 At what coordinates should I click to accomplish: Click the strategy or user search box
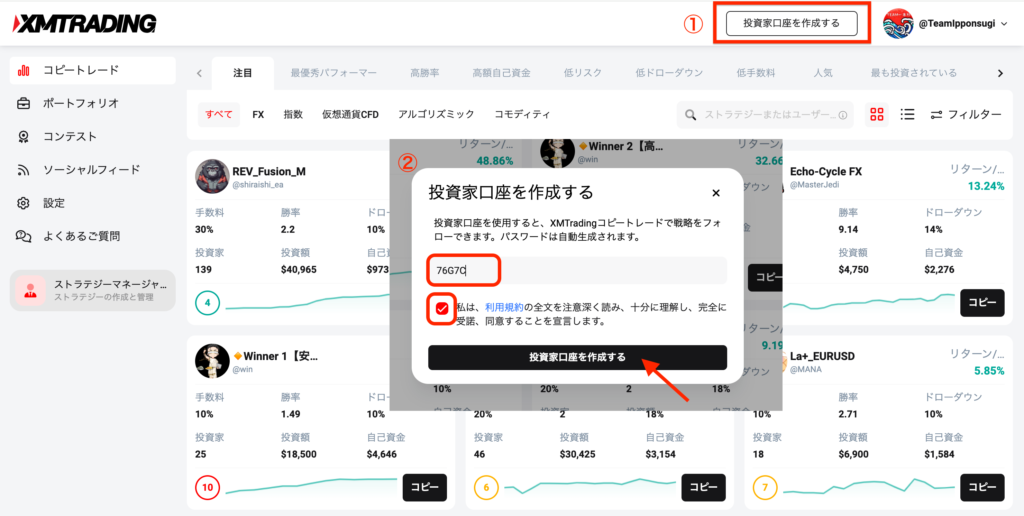765,115
